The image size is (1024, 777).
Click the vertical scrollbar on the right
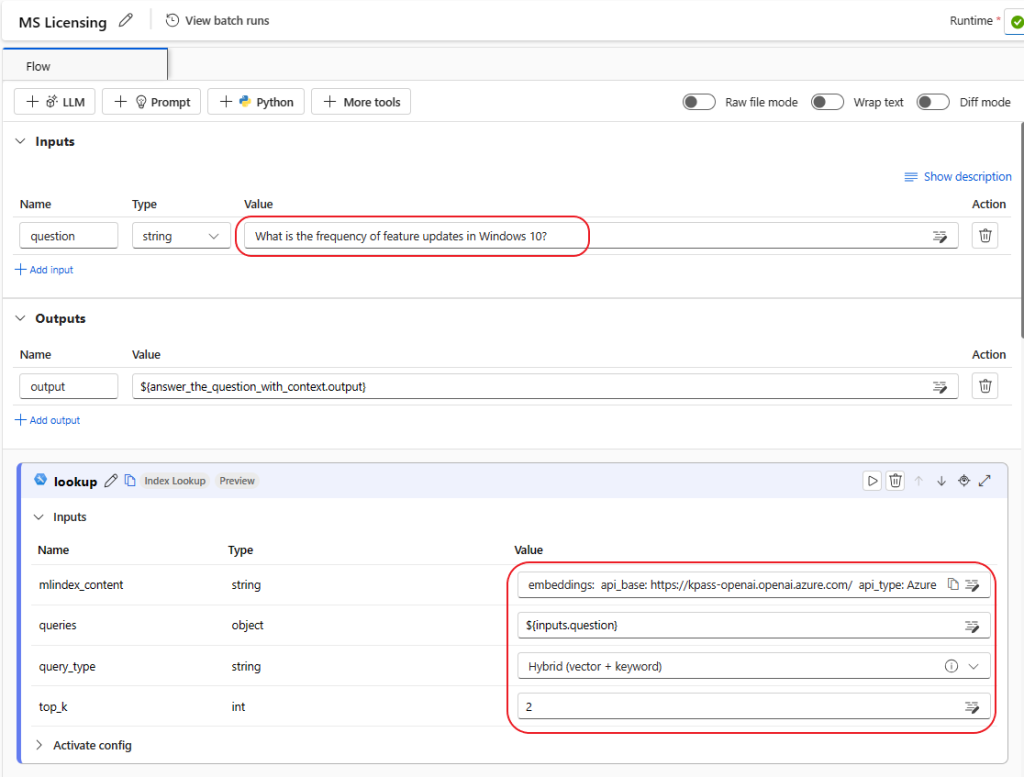click(1021, 230)
